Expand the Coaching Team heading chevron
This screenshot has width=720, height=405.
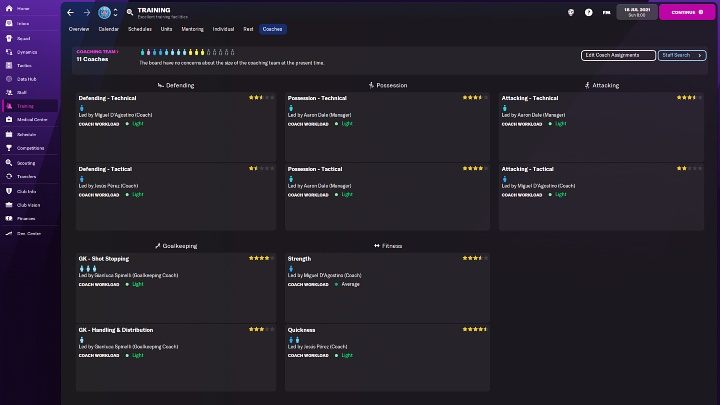117,51
